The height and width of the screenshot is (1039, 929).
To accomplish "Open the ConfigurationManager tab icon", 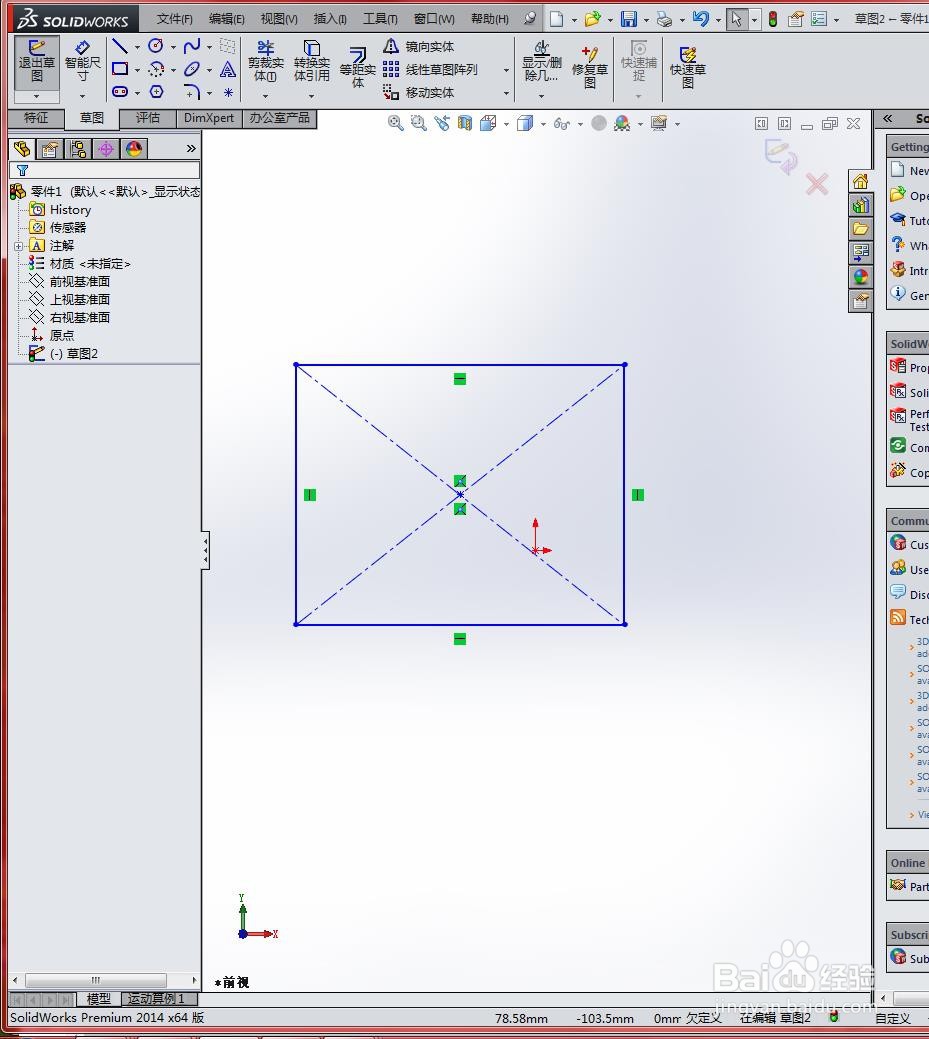I will tap(78, 149).
